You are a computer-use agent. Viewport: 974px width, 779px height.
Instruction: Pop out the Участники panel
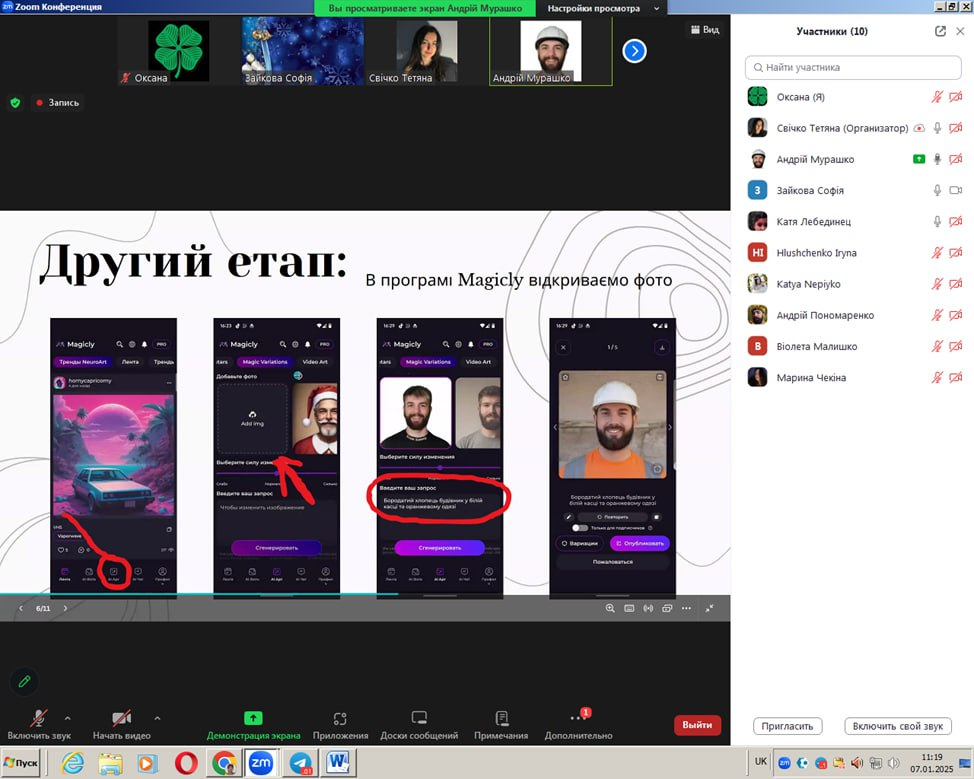pos(940,31)
